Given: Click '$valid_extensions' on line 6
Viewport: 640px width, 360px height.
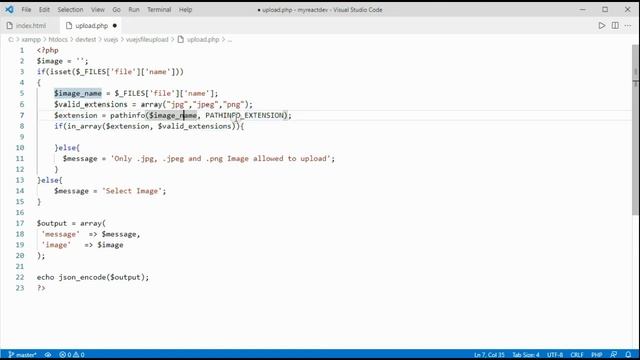Looking at the screenshot, I should coord(91,104).
